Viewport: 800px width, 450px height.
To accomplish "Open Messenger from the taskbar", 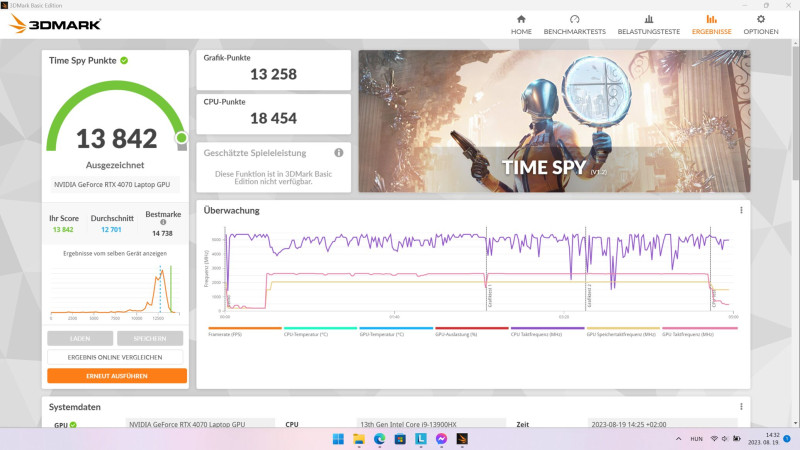I will tap(441, 439).
